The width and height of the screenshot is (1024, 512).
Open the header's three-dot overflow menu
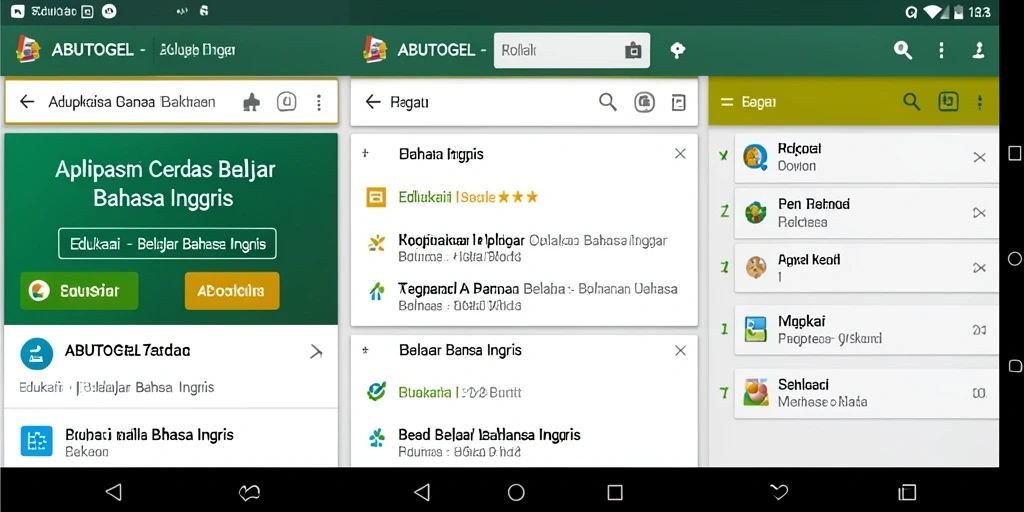tap(941, 50)
